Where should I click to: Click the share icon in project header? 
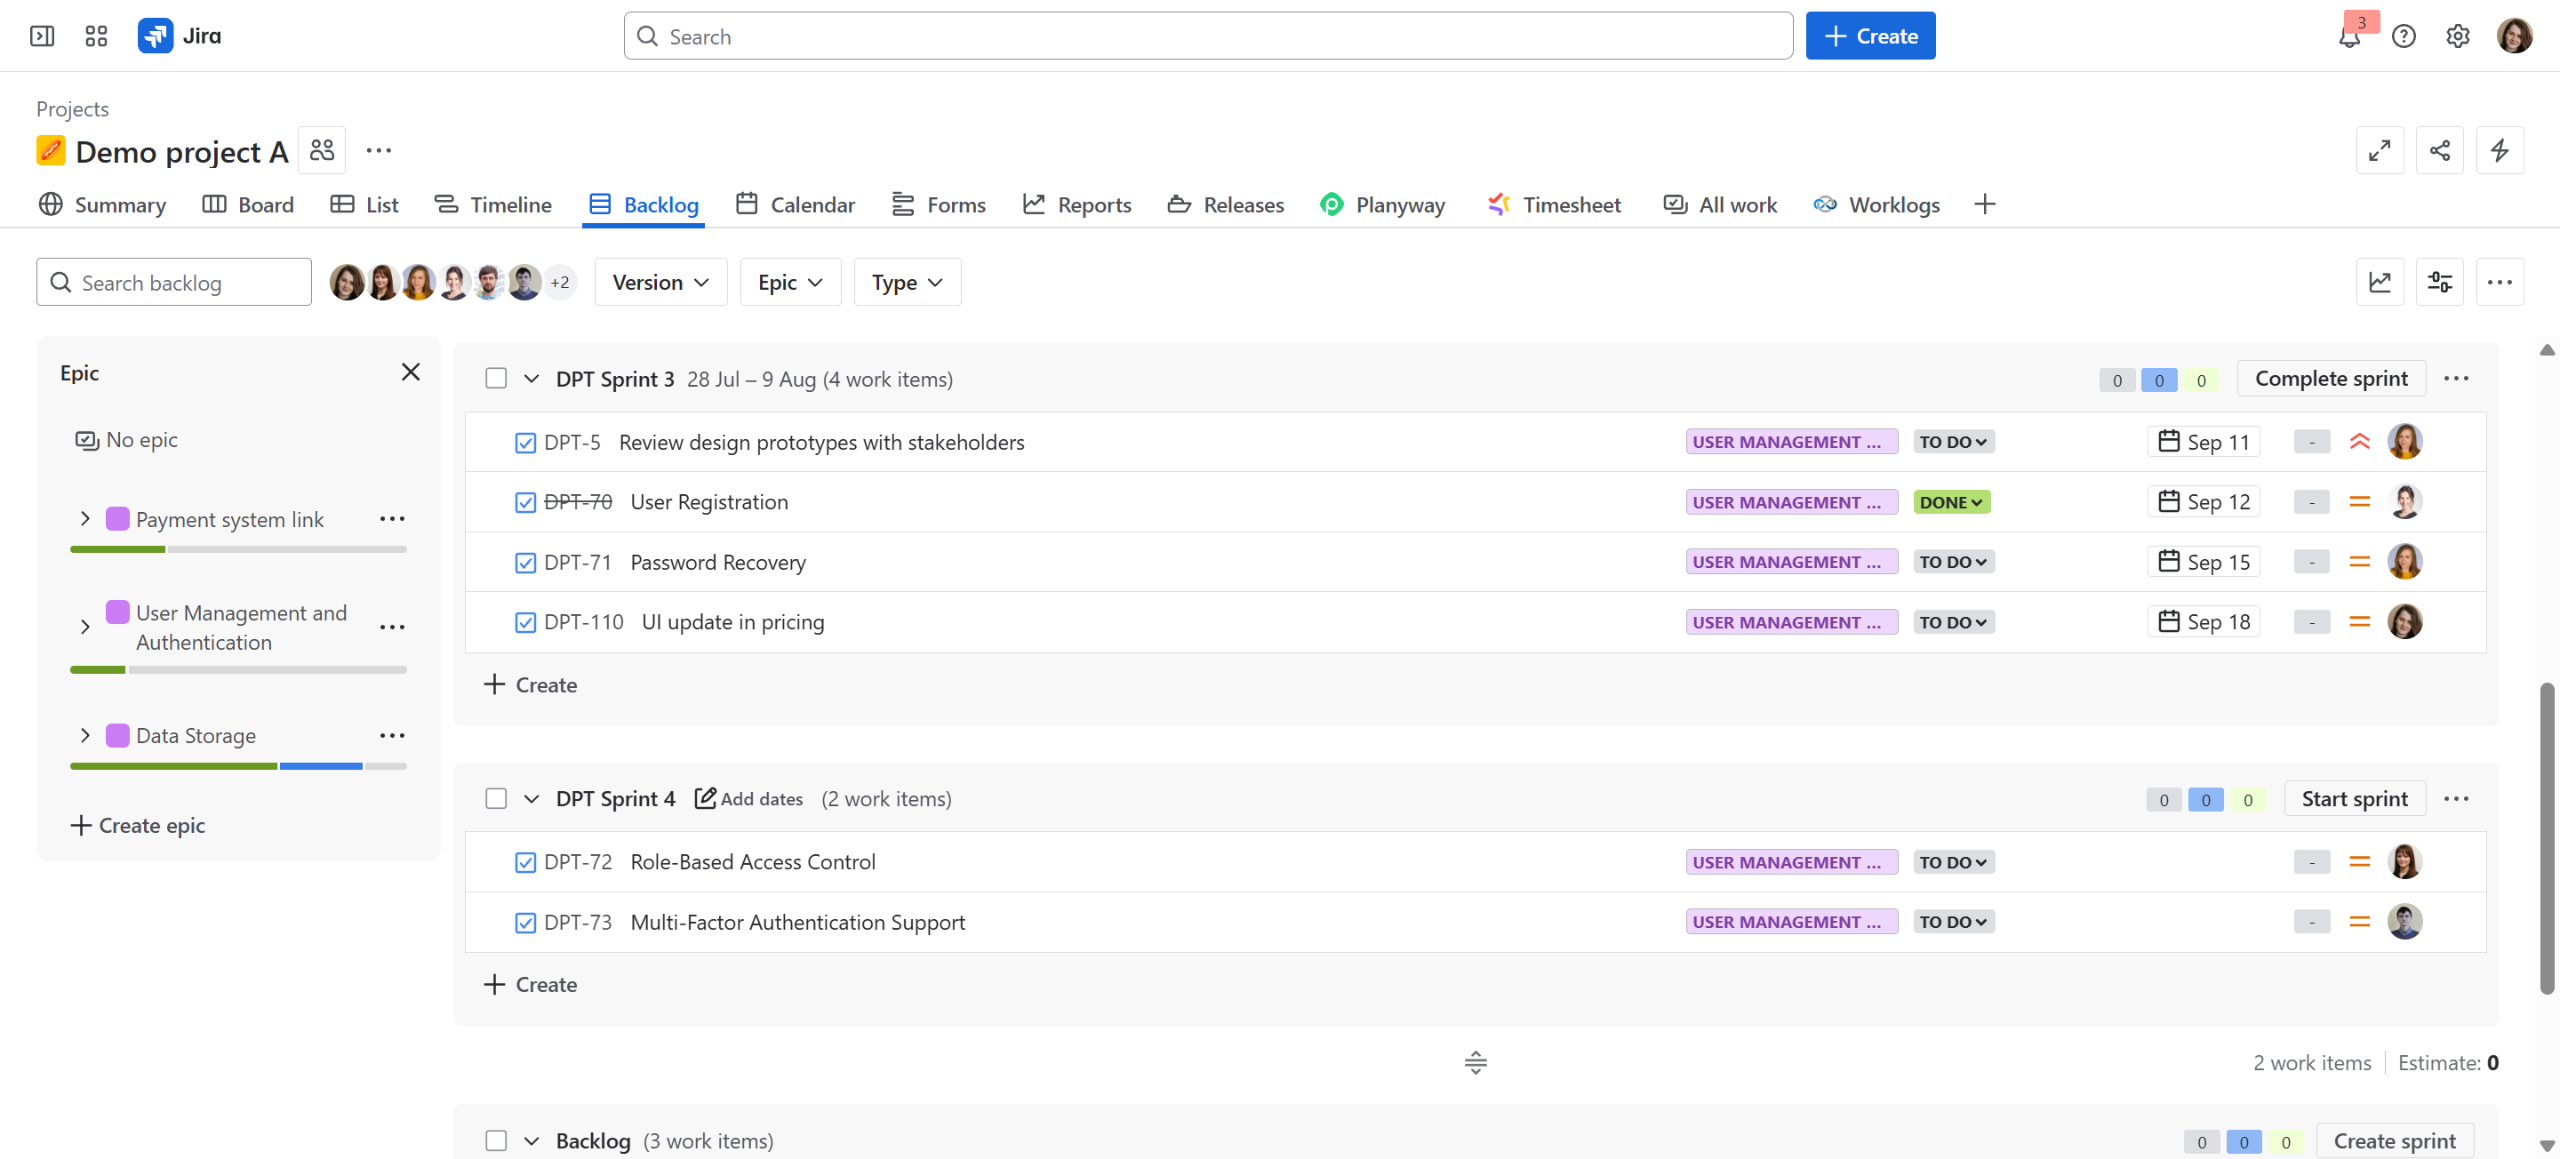[x=2439, y=150]
